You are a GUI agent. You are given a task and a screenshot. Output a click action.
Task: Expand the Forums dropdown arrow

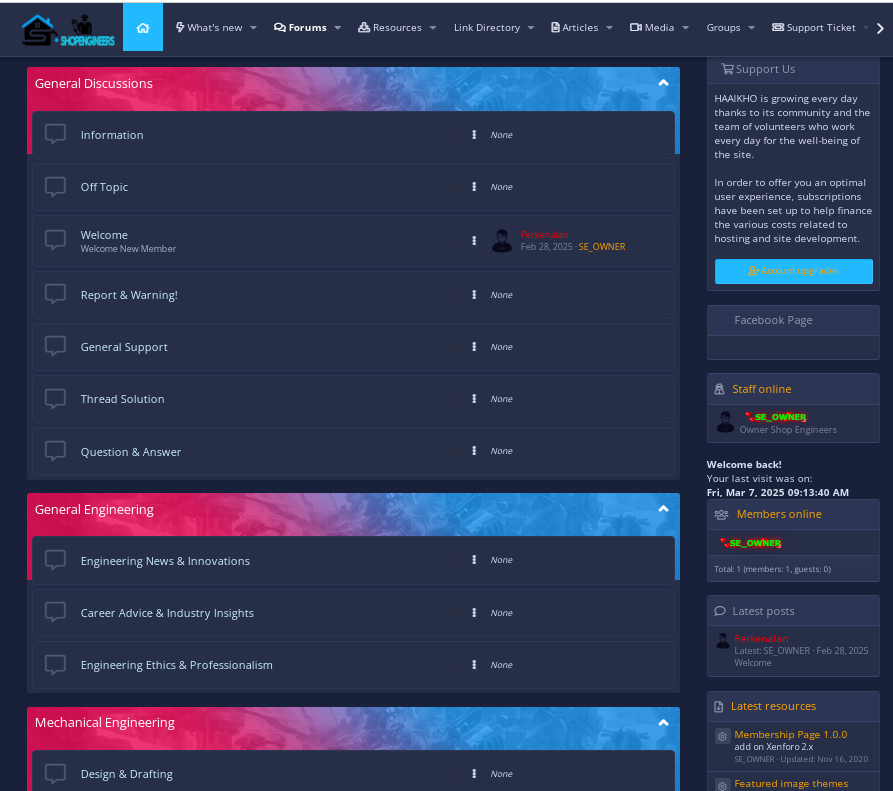tap(338, 28)
